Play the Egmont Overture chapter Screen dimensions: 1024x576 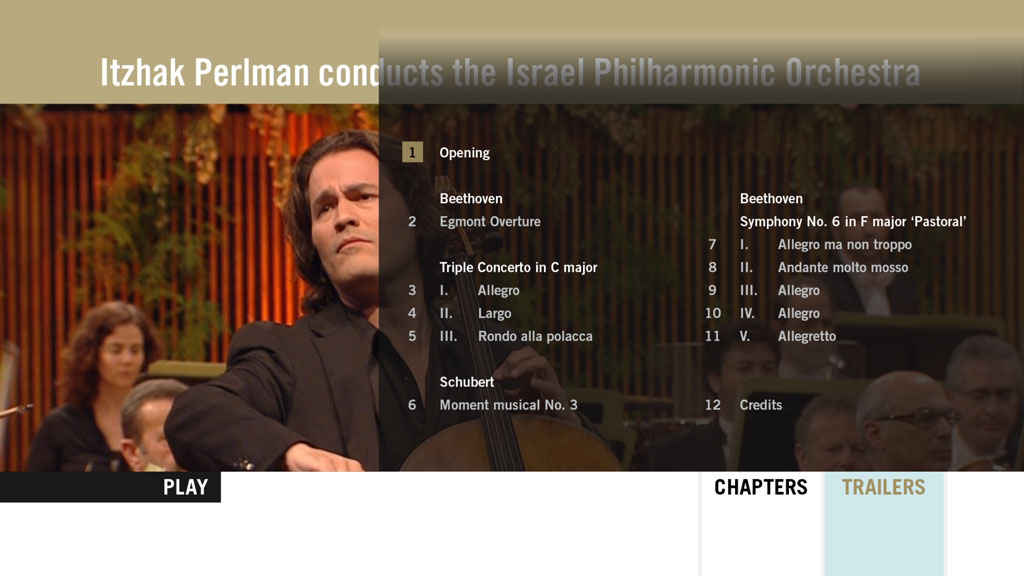point(490,222)
